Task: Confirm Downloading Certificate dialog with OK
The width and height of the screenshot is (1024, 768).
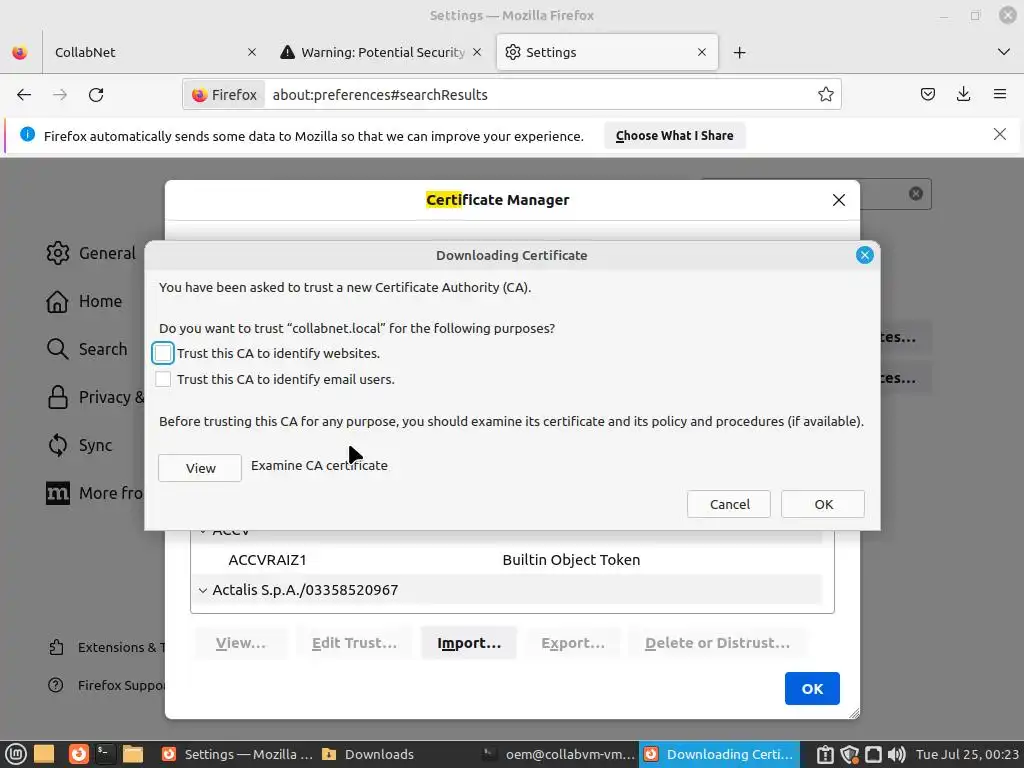Action: [x=823, y=504]
